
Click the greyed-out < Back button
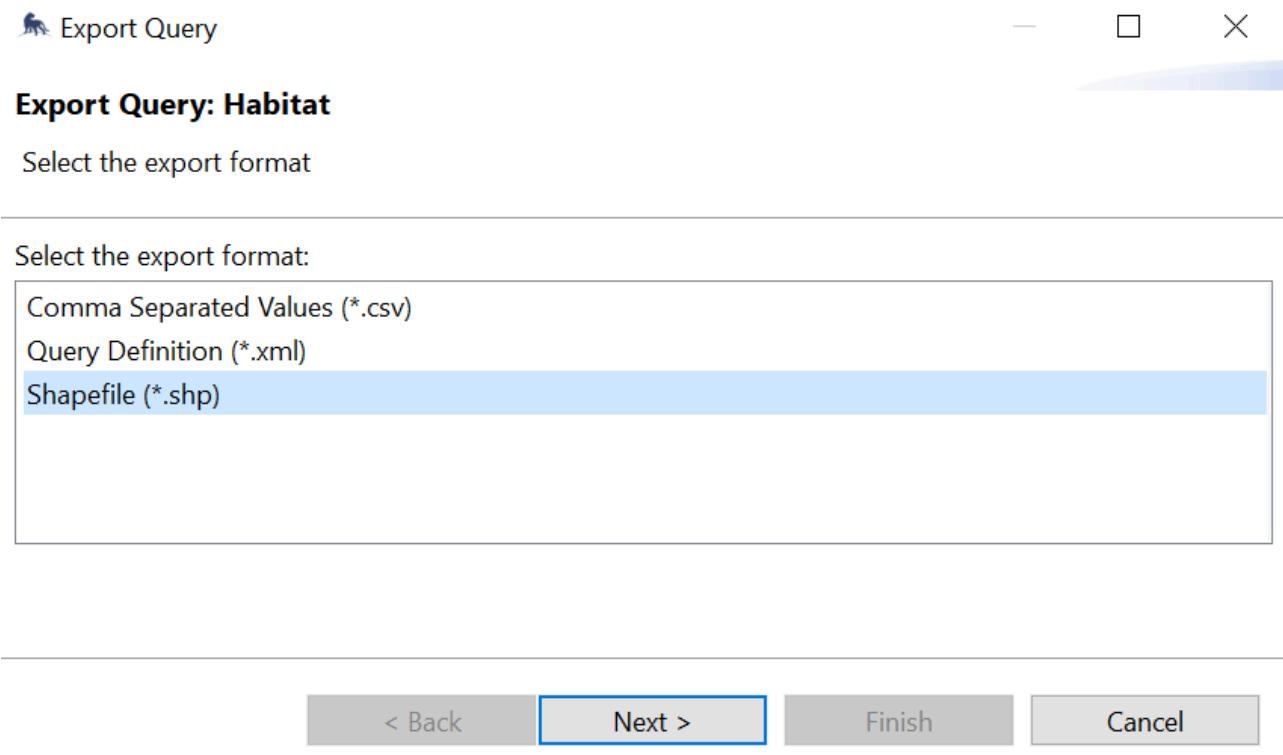click(421, 722)
